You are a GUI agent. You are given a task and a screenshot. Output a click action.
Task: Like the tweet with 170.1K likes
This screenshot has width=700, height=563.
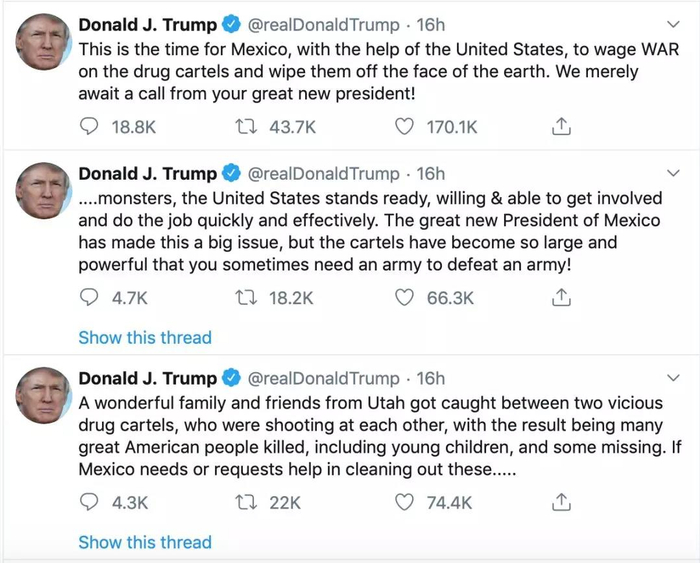[x=404, y=127]
